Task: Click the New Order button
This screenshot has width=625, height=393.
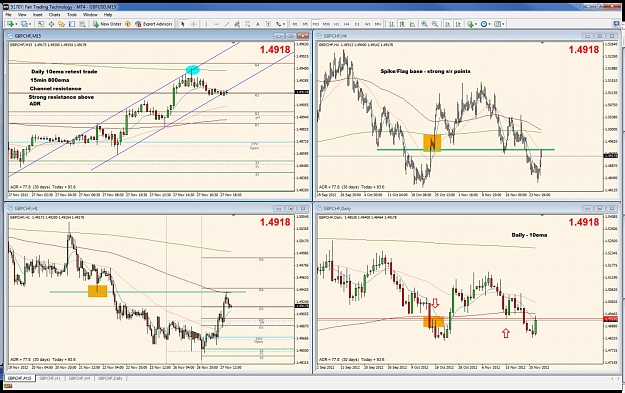Action: click(107, 24)
